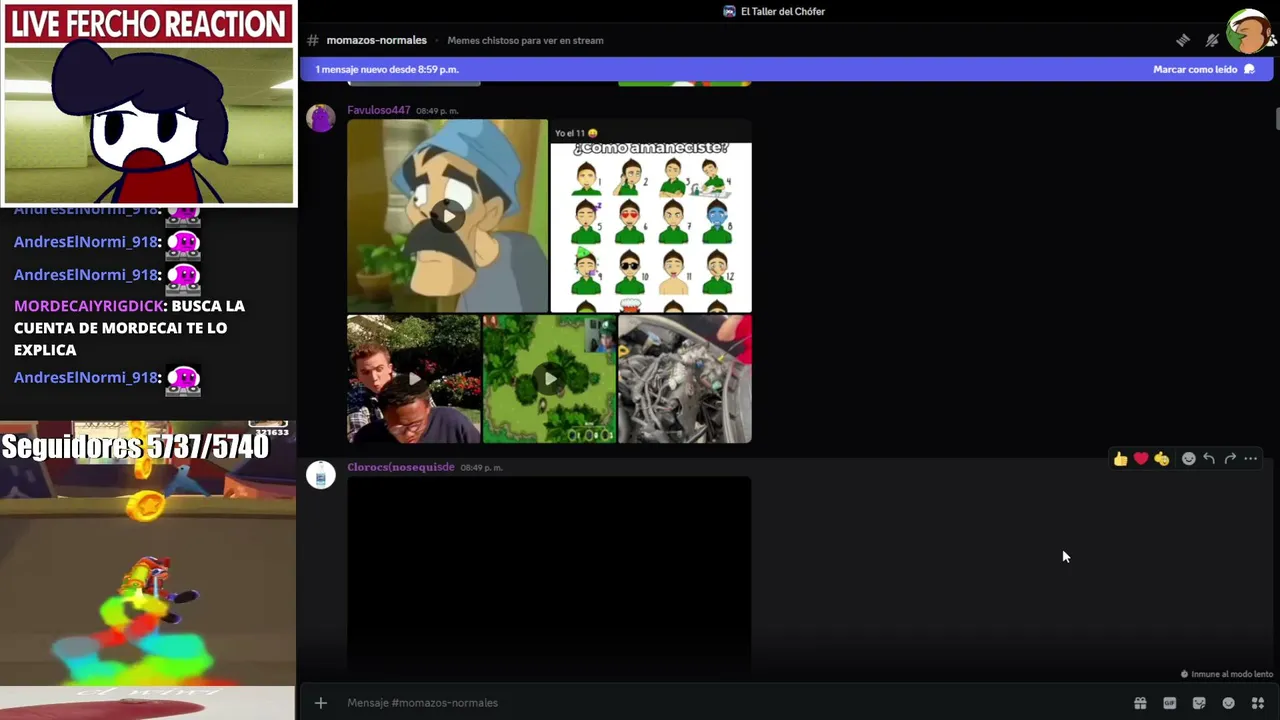Open the GIF picker
Image resolution: width=1280 pixels, height=720 pixels.
tap(1170, 703)
